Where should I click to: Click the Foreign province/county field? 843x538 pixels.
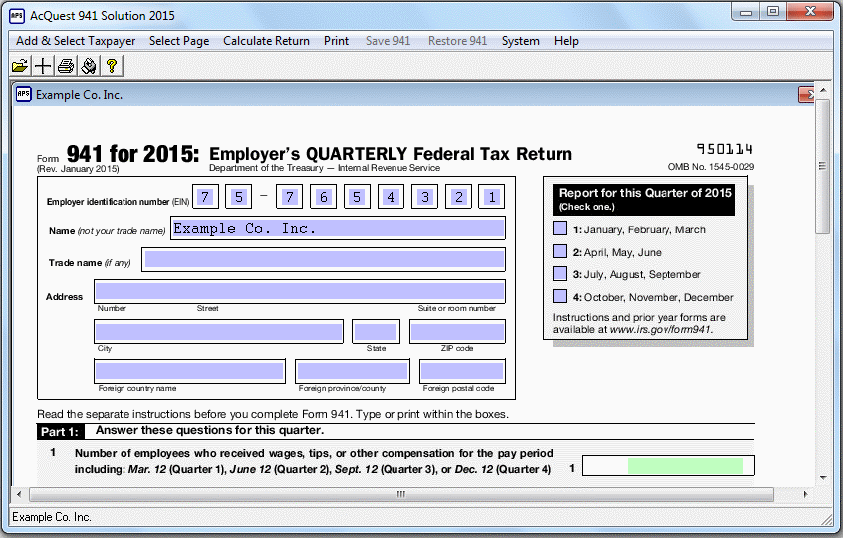pyautogui.click(x=352, y=371)
